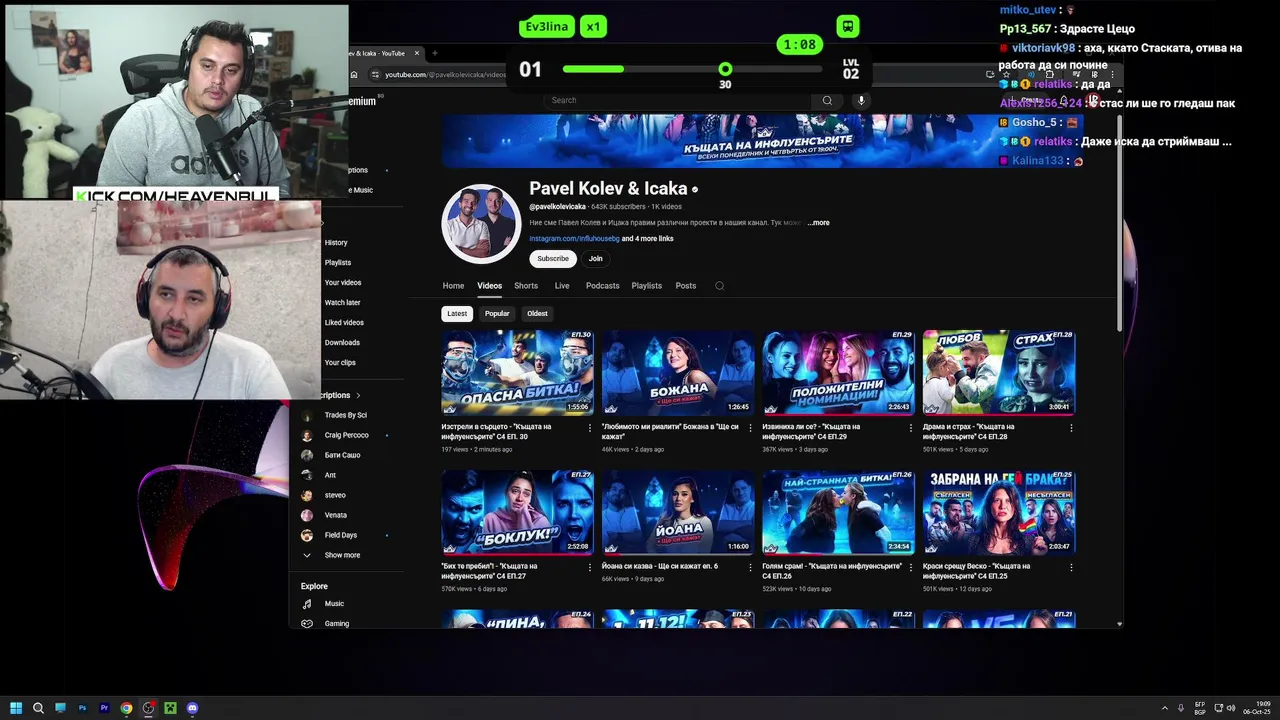The height and width of the screenshot is (720, 1280).
Task: Open the instagram.com/influhousebg link
Action: [574, 239]
